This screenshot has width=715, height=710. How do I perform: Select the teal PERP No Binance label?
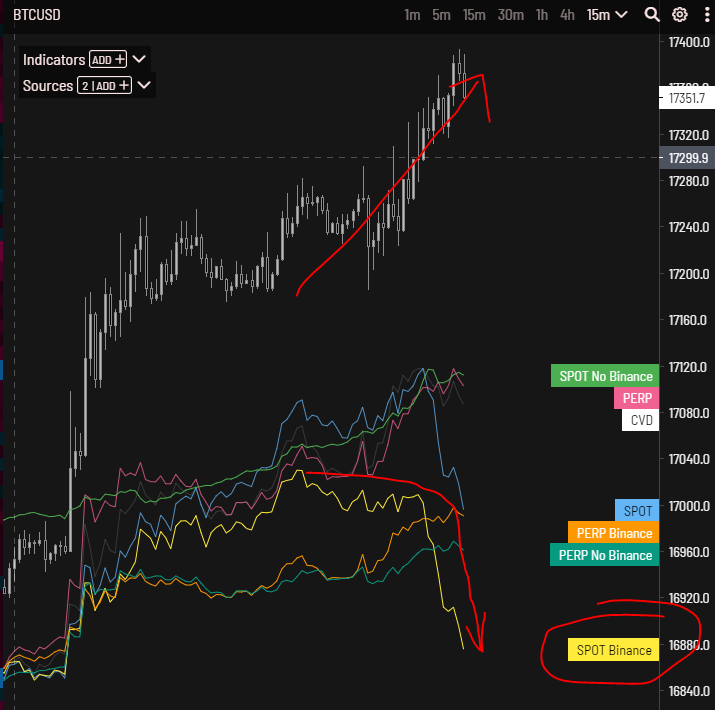604,555
